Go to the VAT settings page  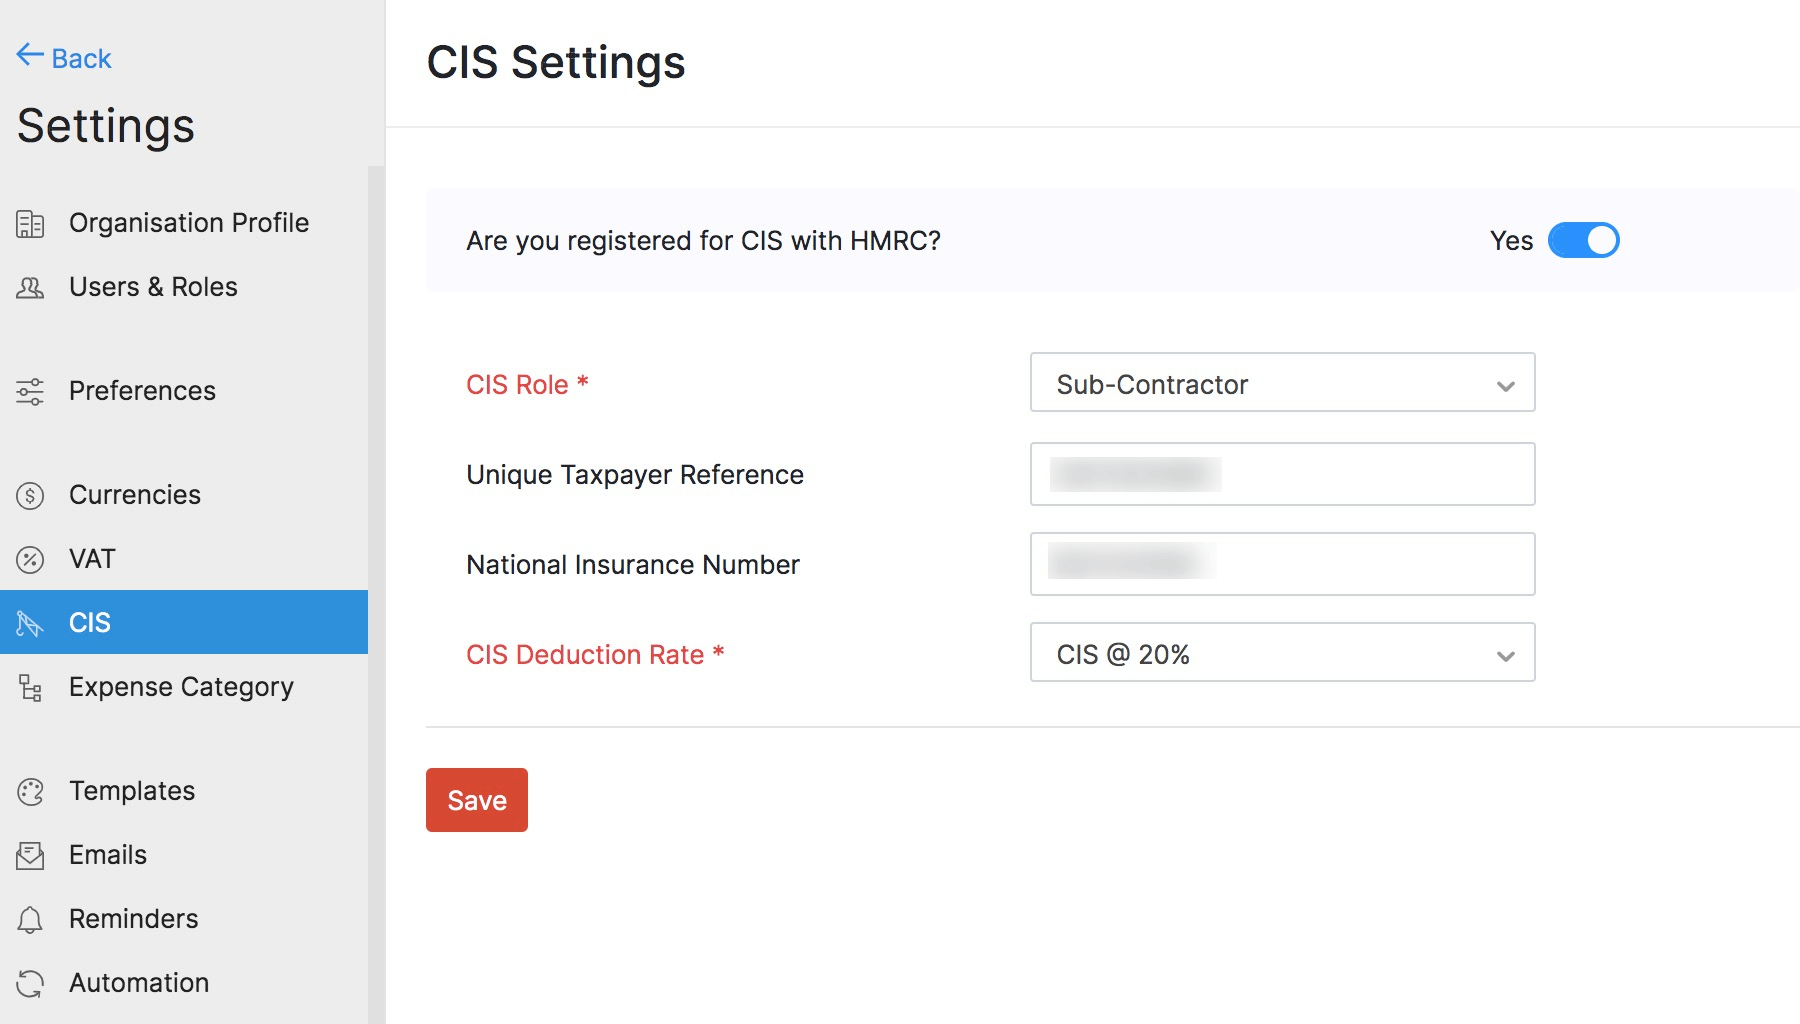tap(92, 559)
